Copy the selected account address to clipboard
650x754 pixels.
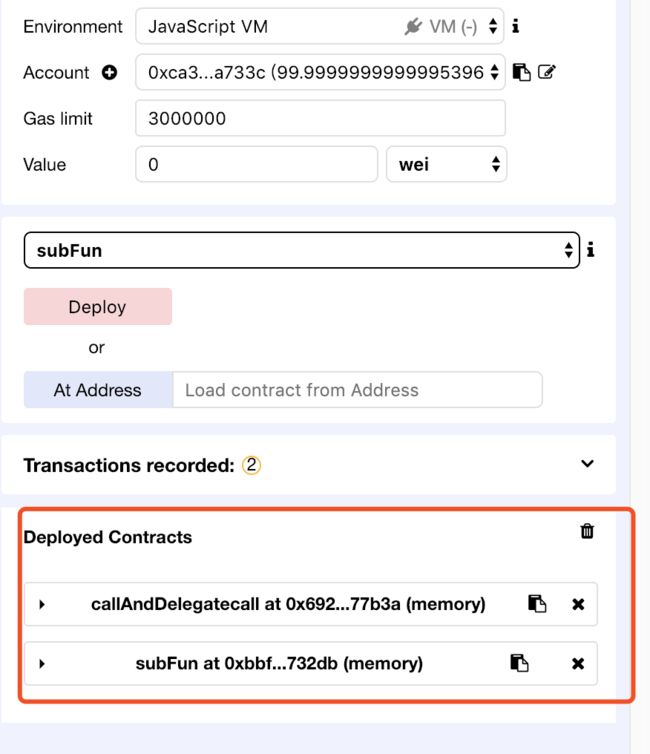point(522,72)
